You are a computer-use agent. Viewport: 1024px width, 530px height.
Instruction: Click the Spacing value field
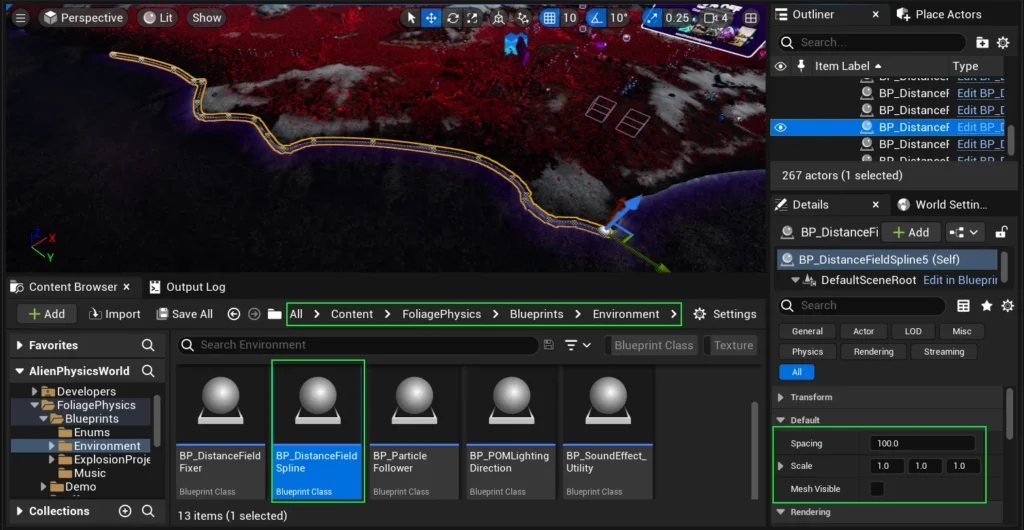tap(922, 443)
